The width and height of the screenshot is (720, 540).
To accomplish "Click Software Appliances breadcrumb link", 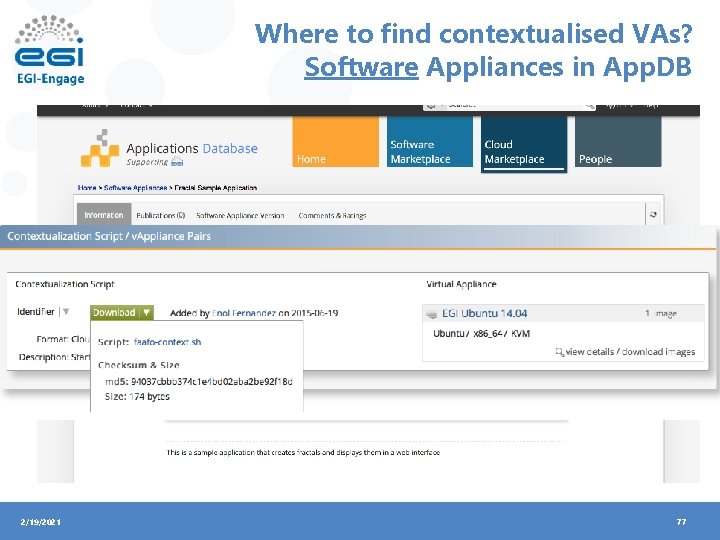I will click(135, 187).
